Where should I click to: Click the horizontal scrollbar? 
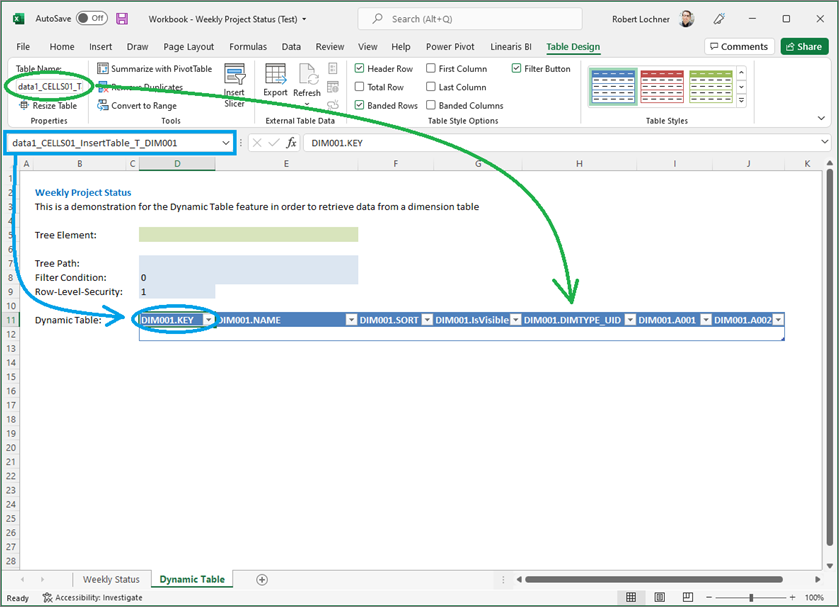click(653, 579)
